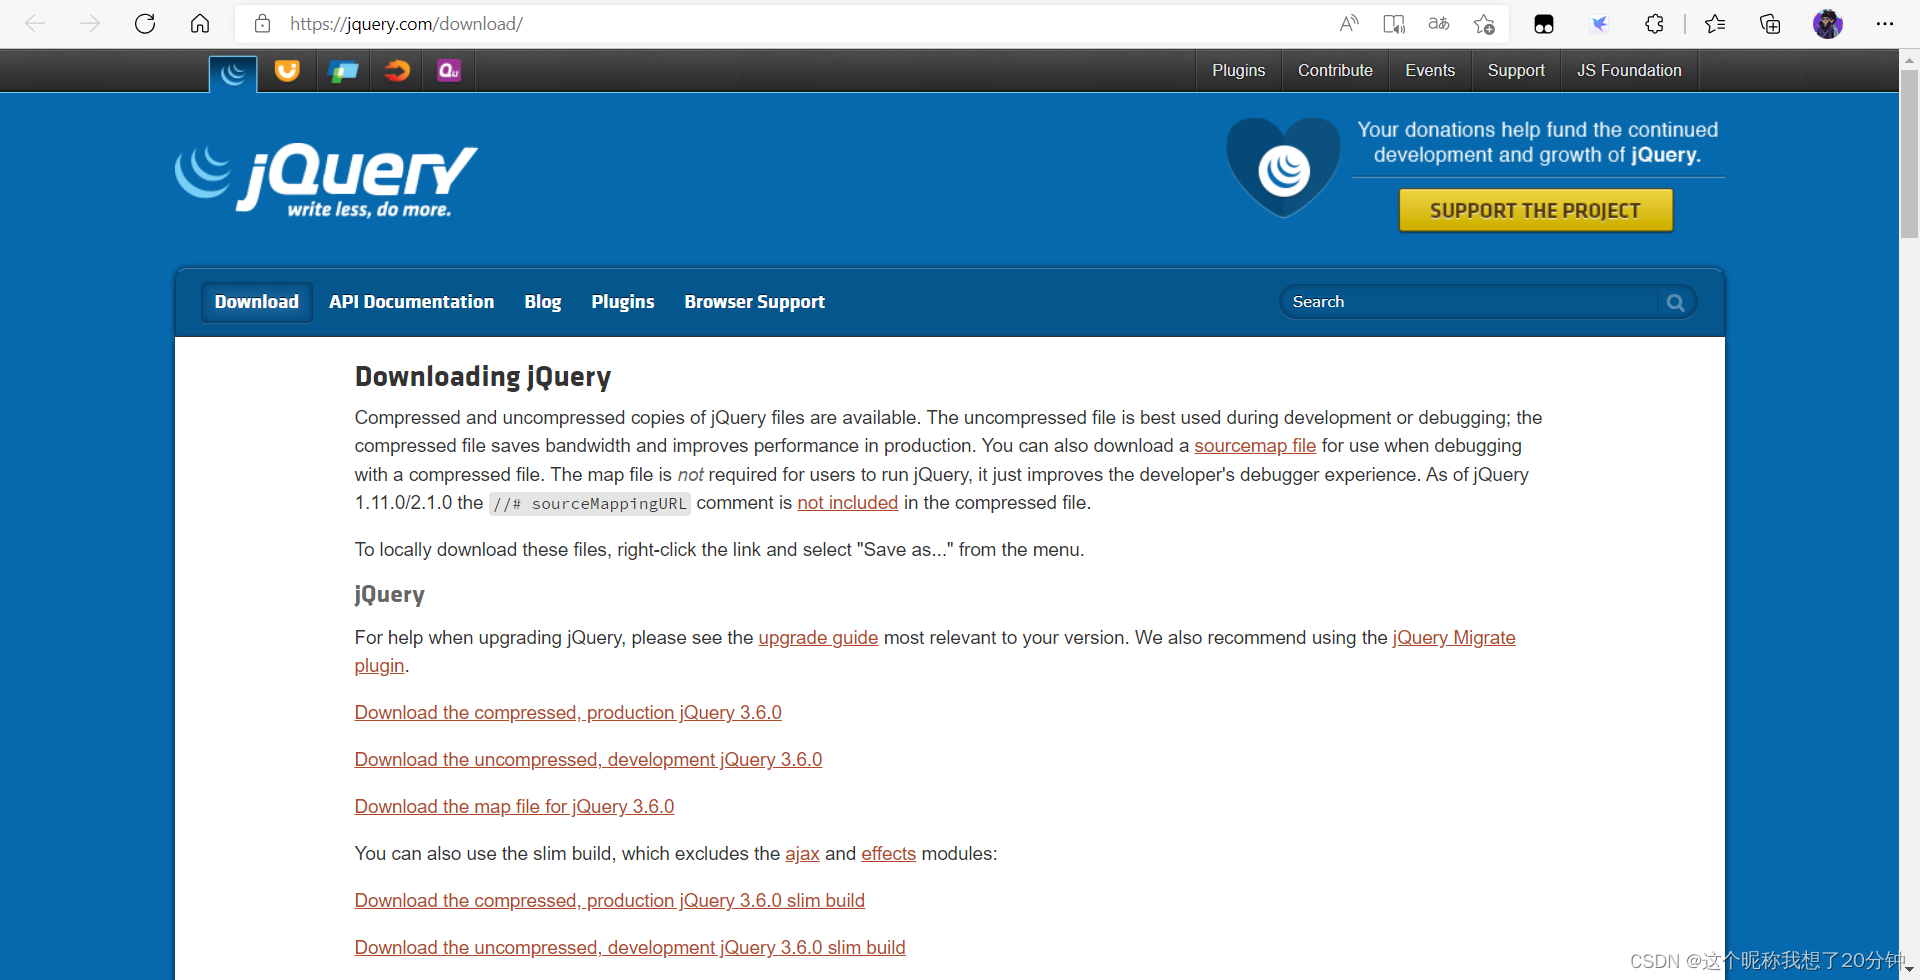Click the translate page icon

(1439, 24)
